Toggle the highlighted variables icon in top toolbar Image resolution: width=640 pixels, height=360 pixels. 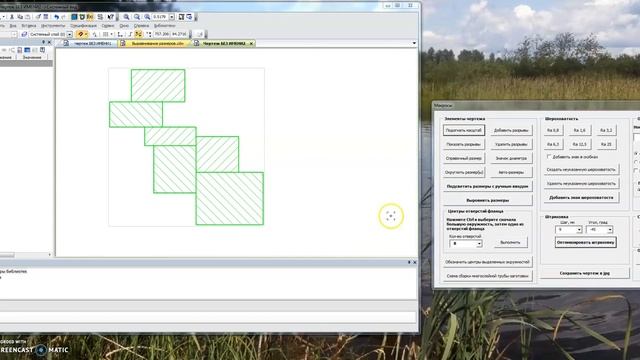[89, 17]
